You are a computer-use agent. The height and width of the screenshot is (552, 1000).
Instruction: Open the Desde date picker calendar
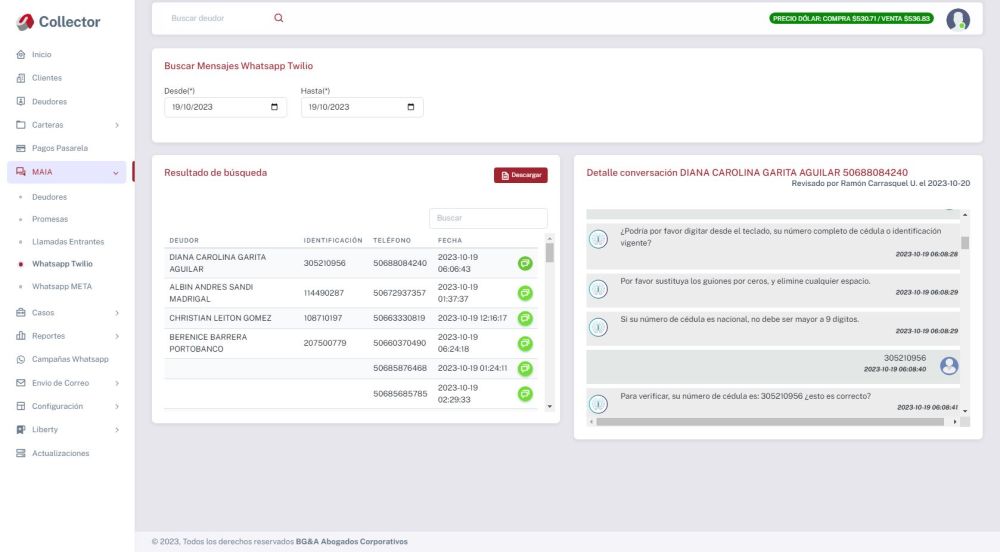click(274, 107)
